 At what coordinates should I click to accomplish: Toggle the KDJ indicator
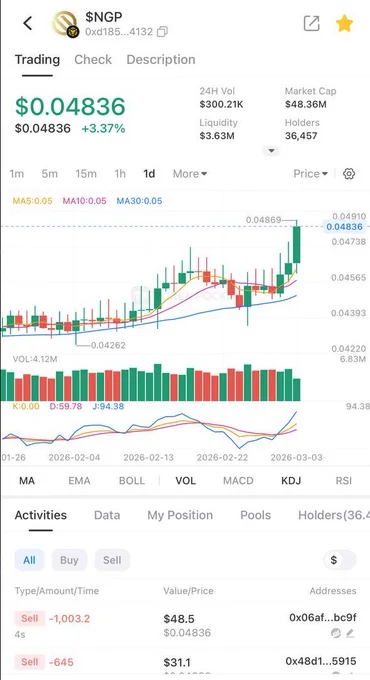click(x=291, y=481)
